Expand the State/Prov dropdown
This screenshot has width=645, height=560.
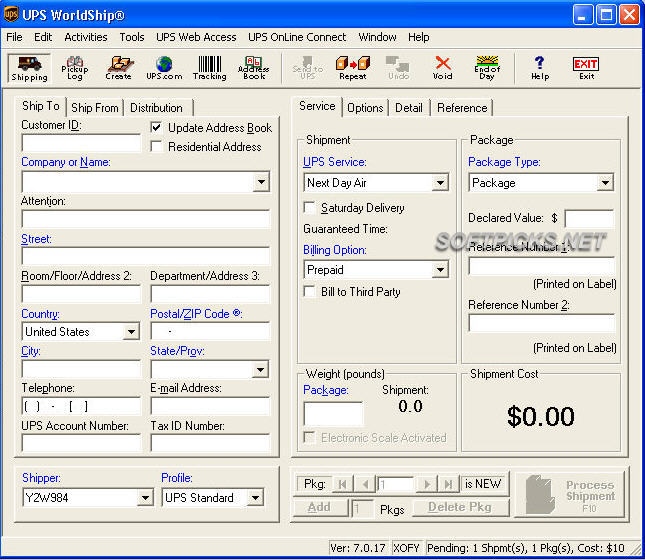[x=260, y=369]
